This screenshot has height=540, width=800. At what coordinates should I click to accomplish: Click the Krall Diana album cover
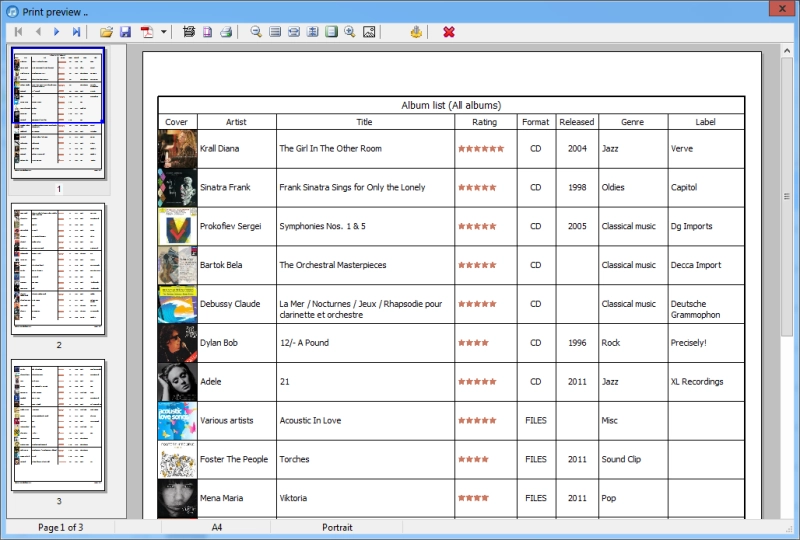[x=177, y=149]
